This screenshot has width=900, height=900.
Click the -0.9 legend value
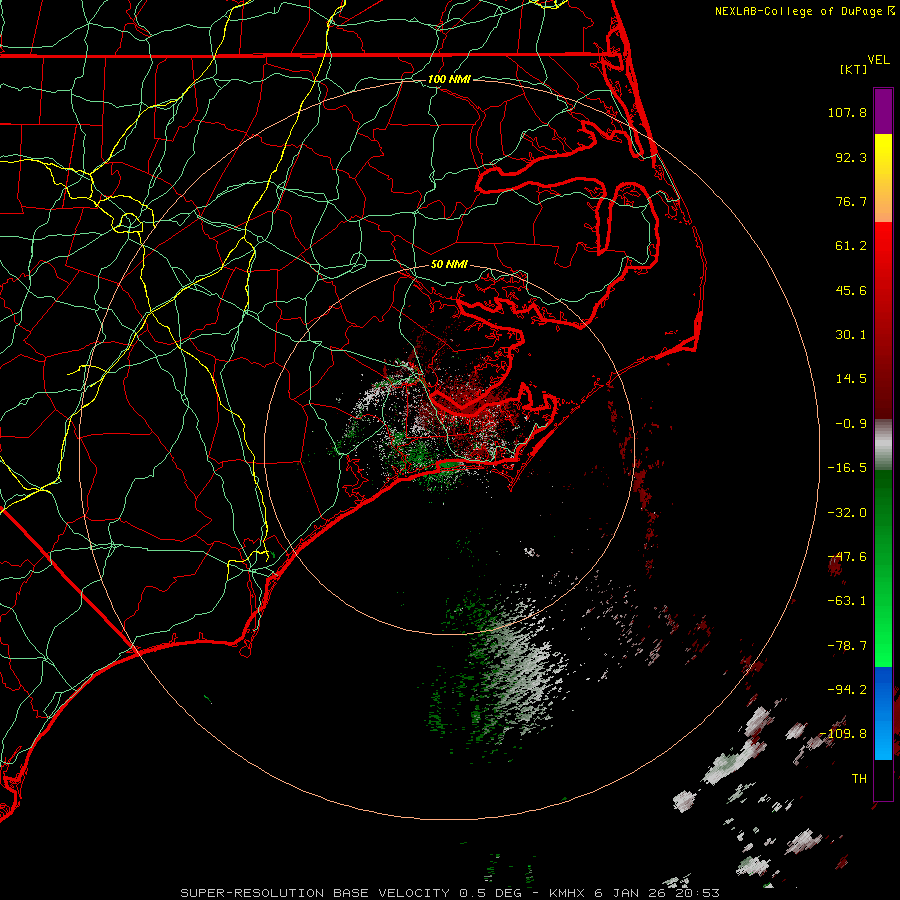tap(851, 424)
